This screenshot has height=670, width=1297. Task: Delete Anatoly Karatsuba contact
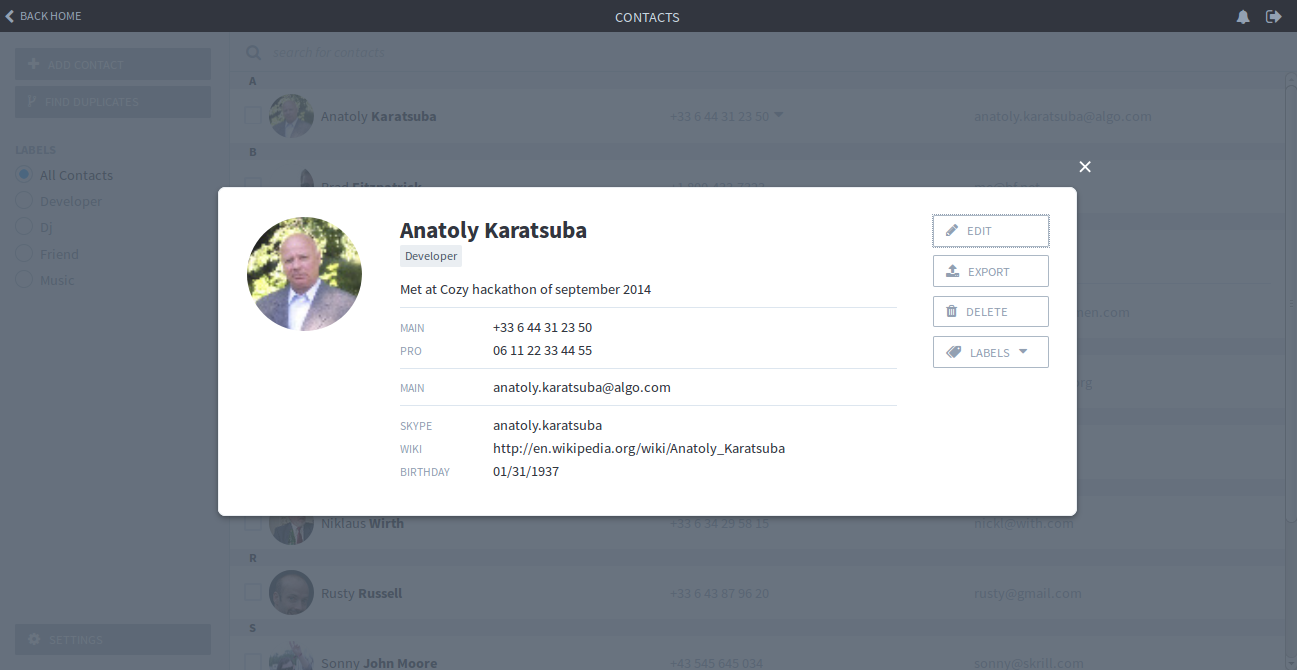pos(990,311)
